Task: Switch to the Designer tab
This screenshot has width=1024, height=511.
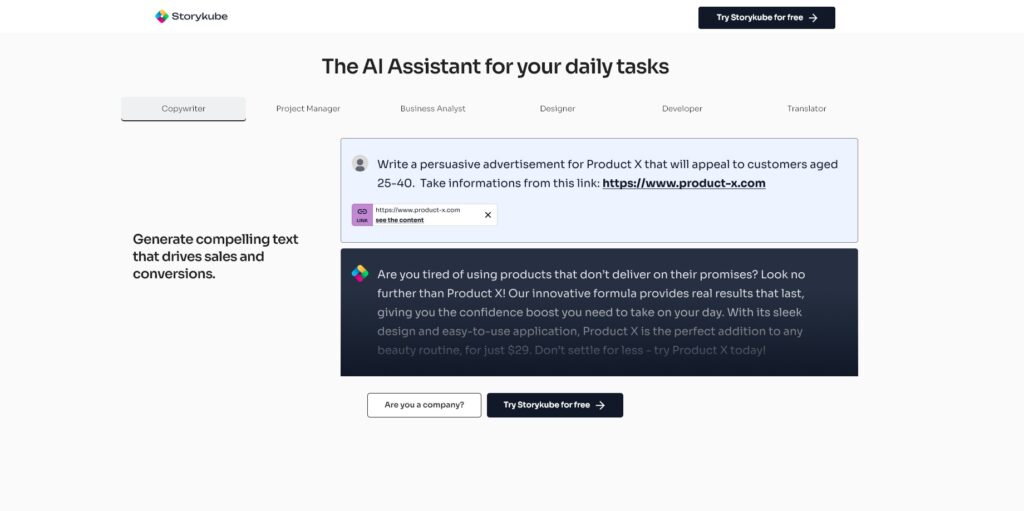Action: coord(558,108)
